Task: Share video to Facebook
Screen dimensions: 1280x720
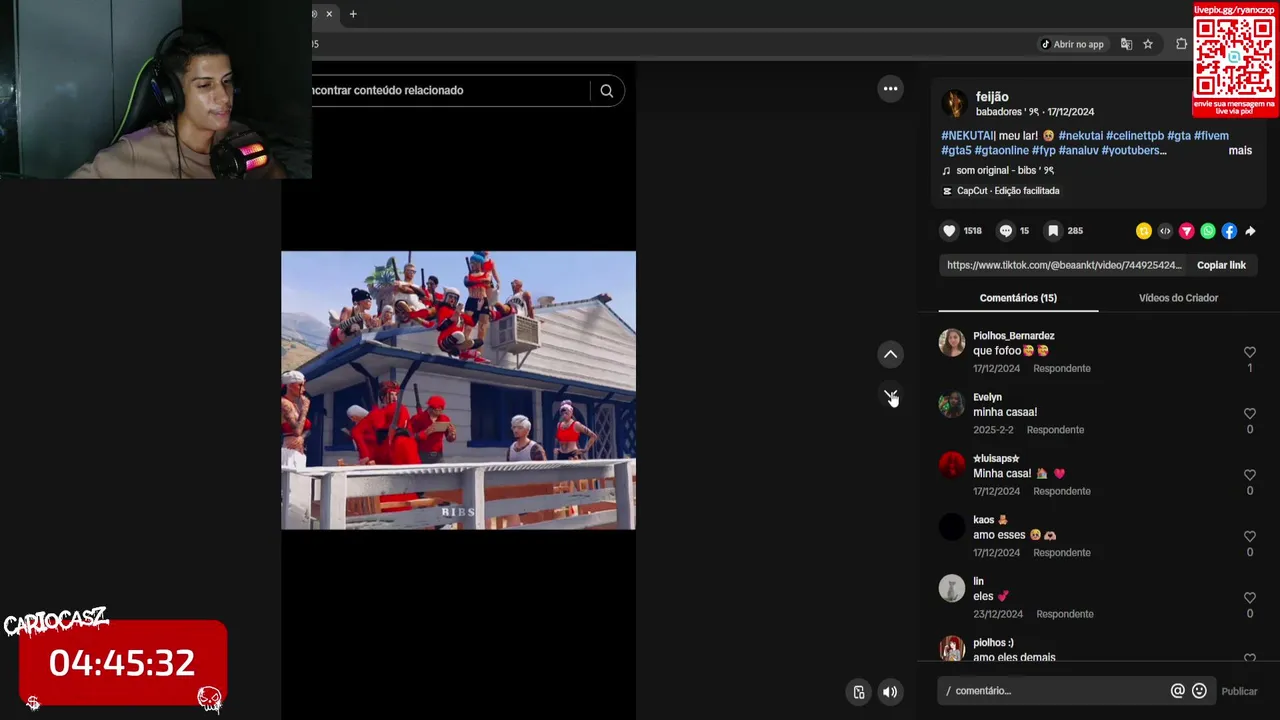Action: pos(1229,231)
